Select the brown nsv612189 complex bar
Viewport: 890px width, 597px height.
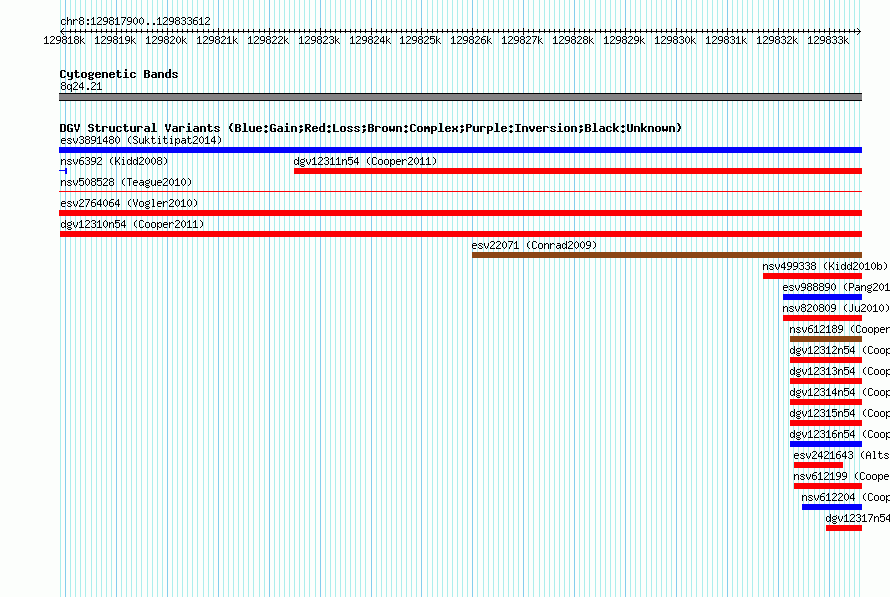click(826, 339)
